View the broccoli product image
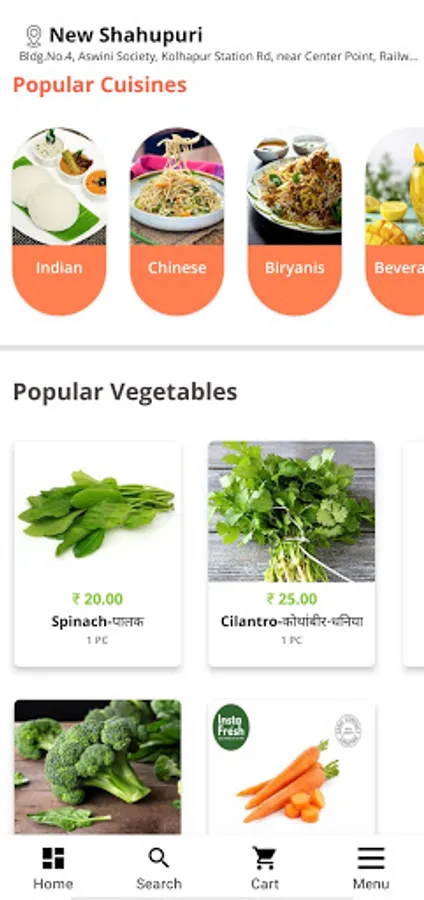This screenshot has height=900, width=424. pyautogui.click(x=98, y=766)
